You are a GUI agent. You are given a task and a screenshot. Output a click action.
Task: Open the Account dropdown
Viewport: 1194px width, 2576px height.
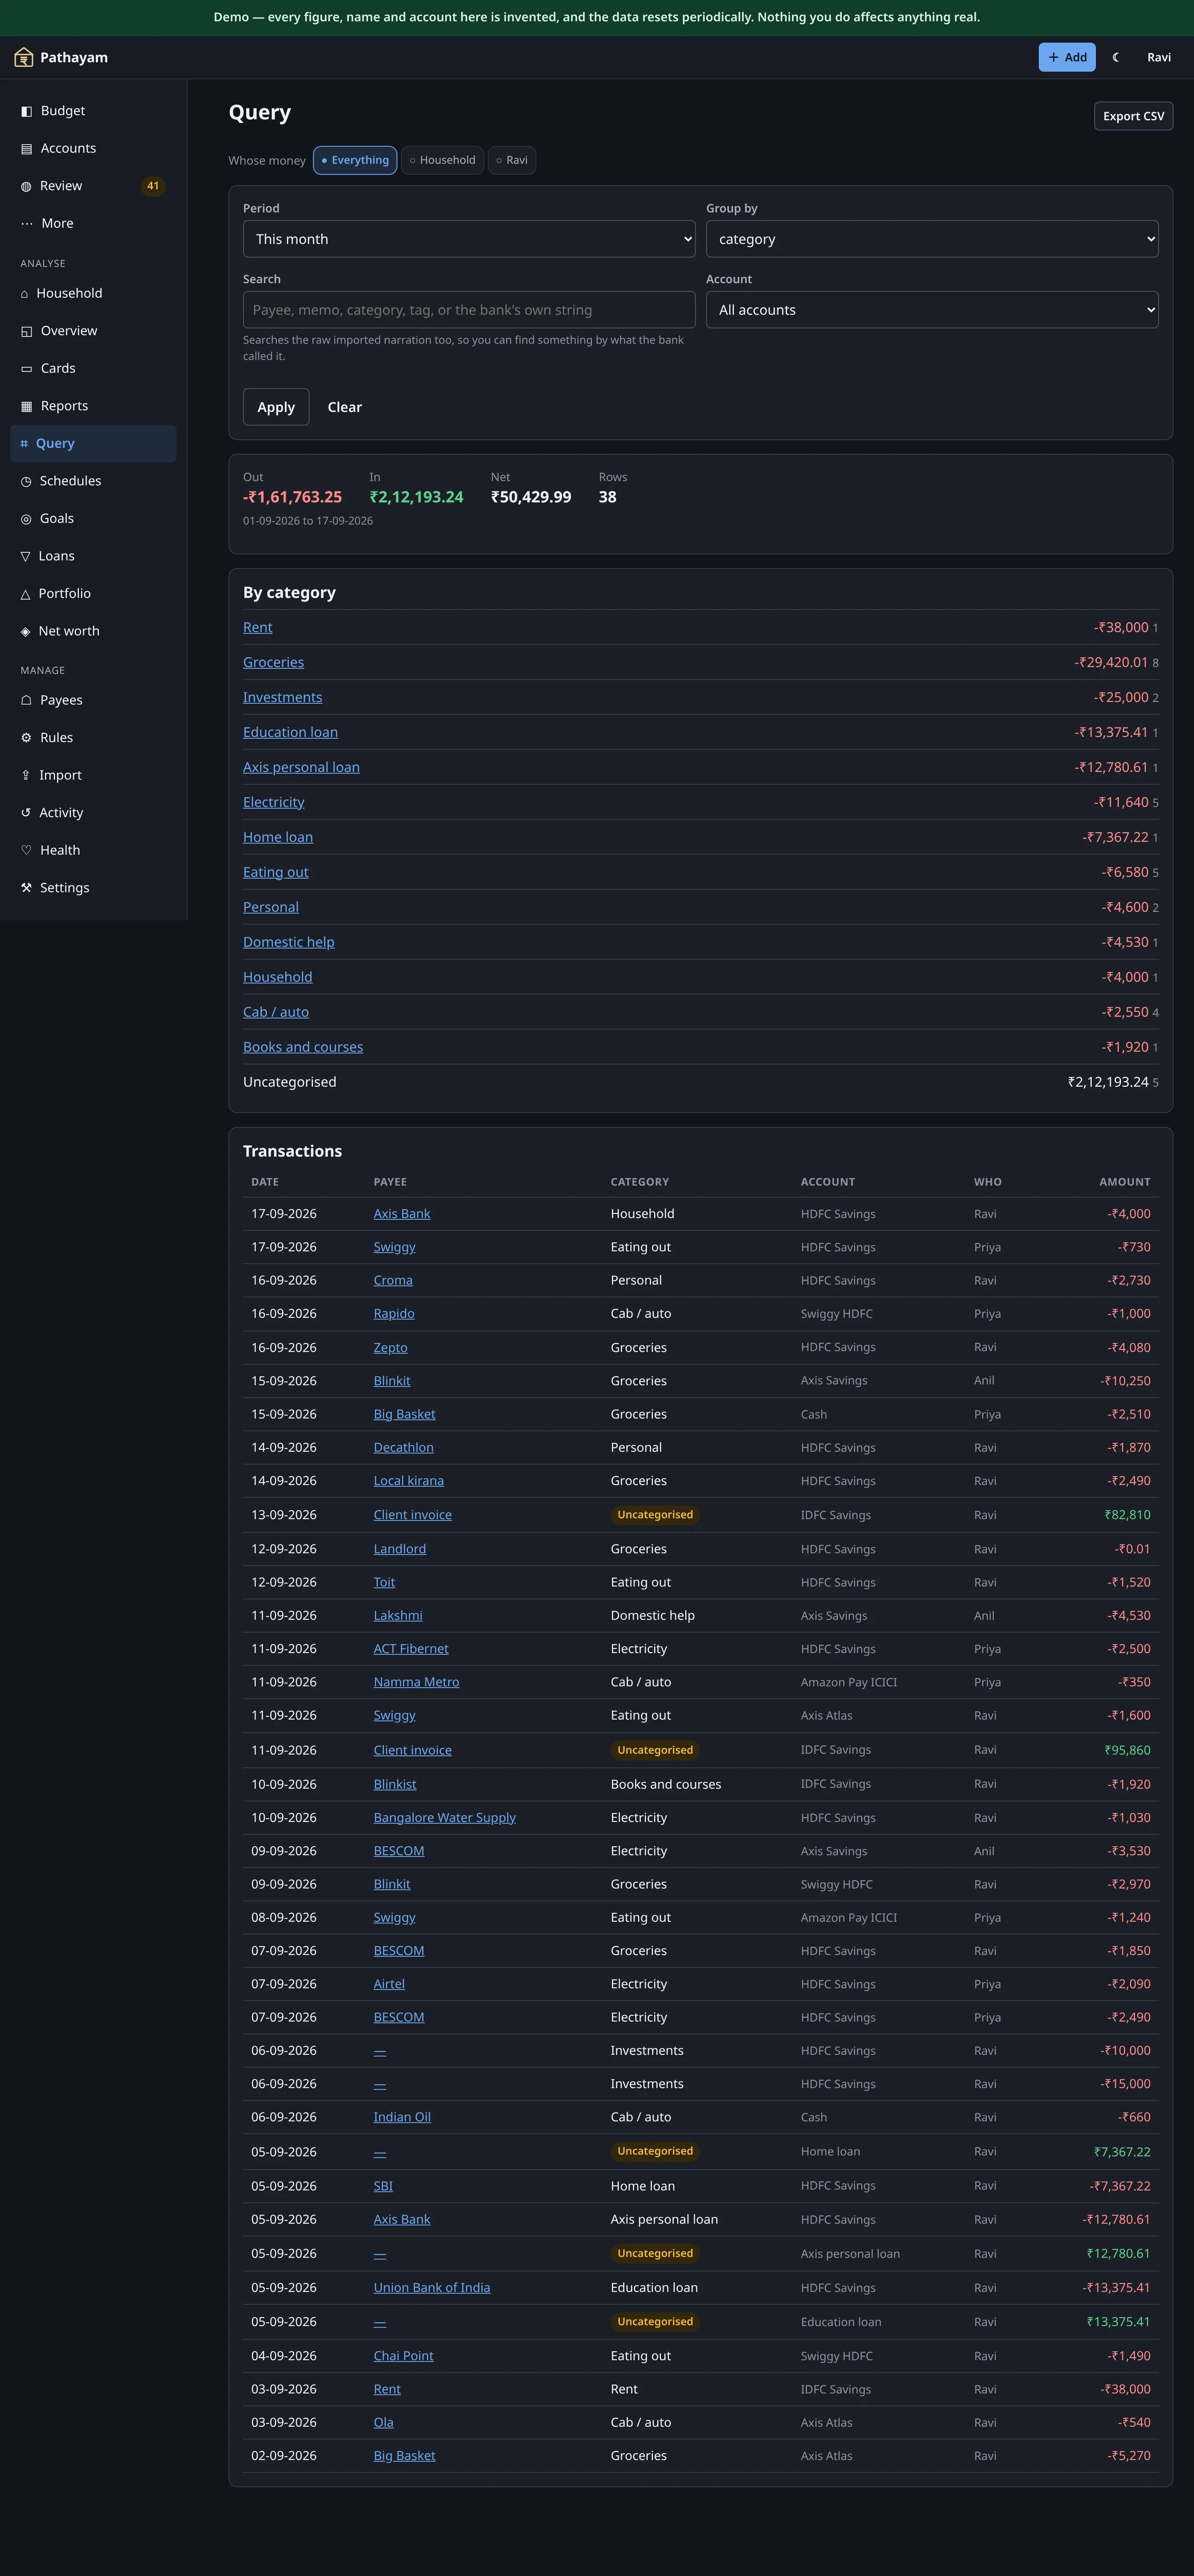point(932,310)
